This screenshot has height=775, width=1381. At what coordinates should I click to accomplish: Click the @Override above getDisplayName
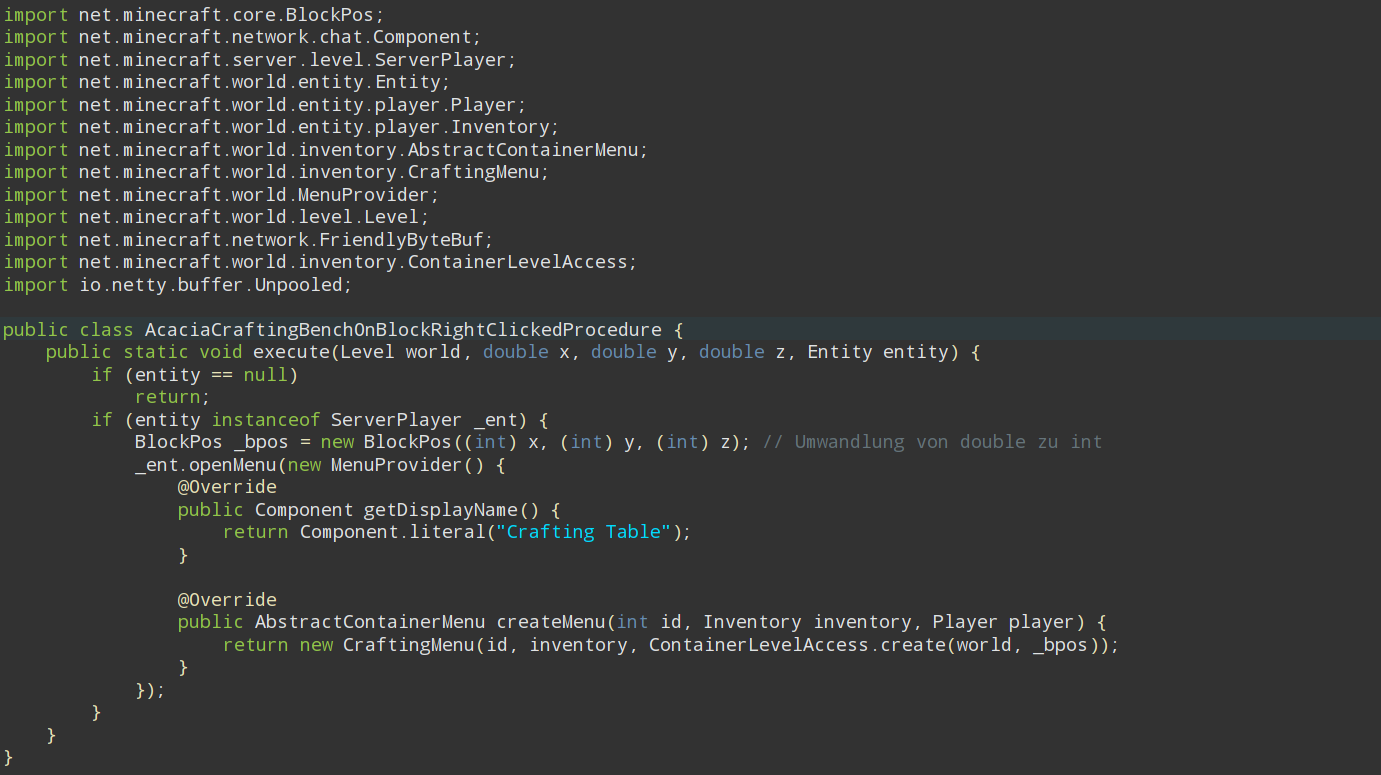227,487
